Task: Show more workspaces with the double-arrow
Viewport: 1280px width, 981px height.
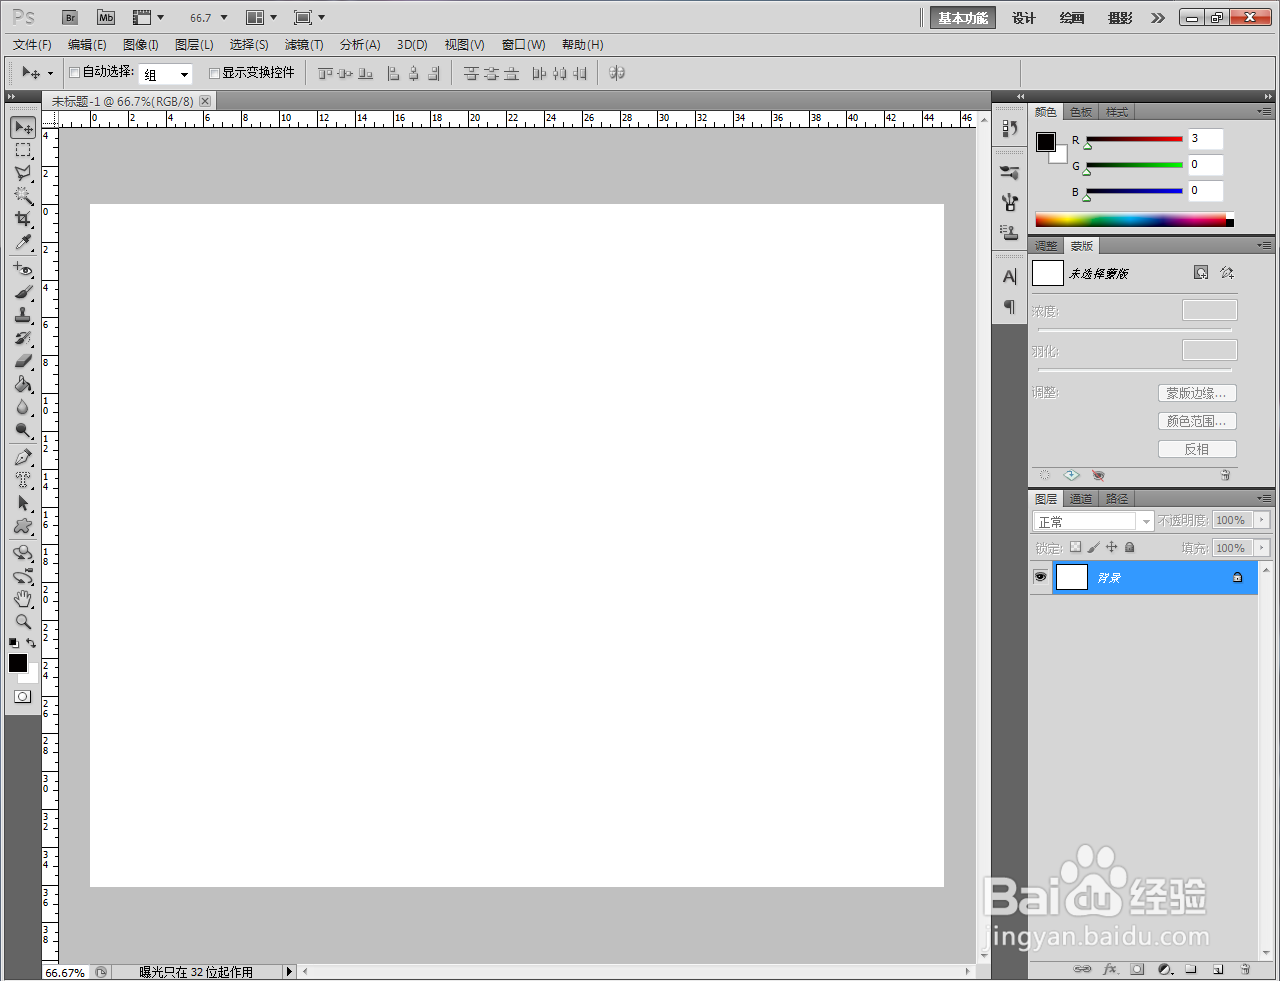Action: [1158, 18]
